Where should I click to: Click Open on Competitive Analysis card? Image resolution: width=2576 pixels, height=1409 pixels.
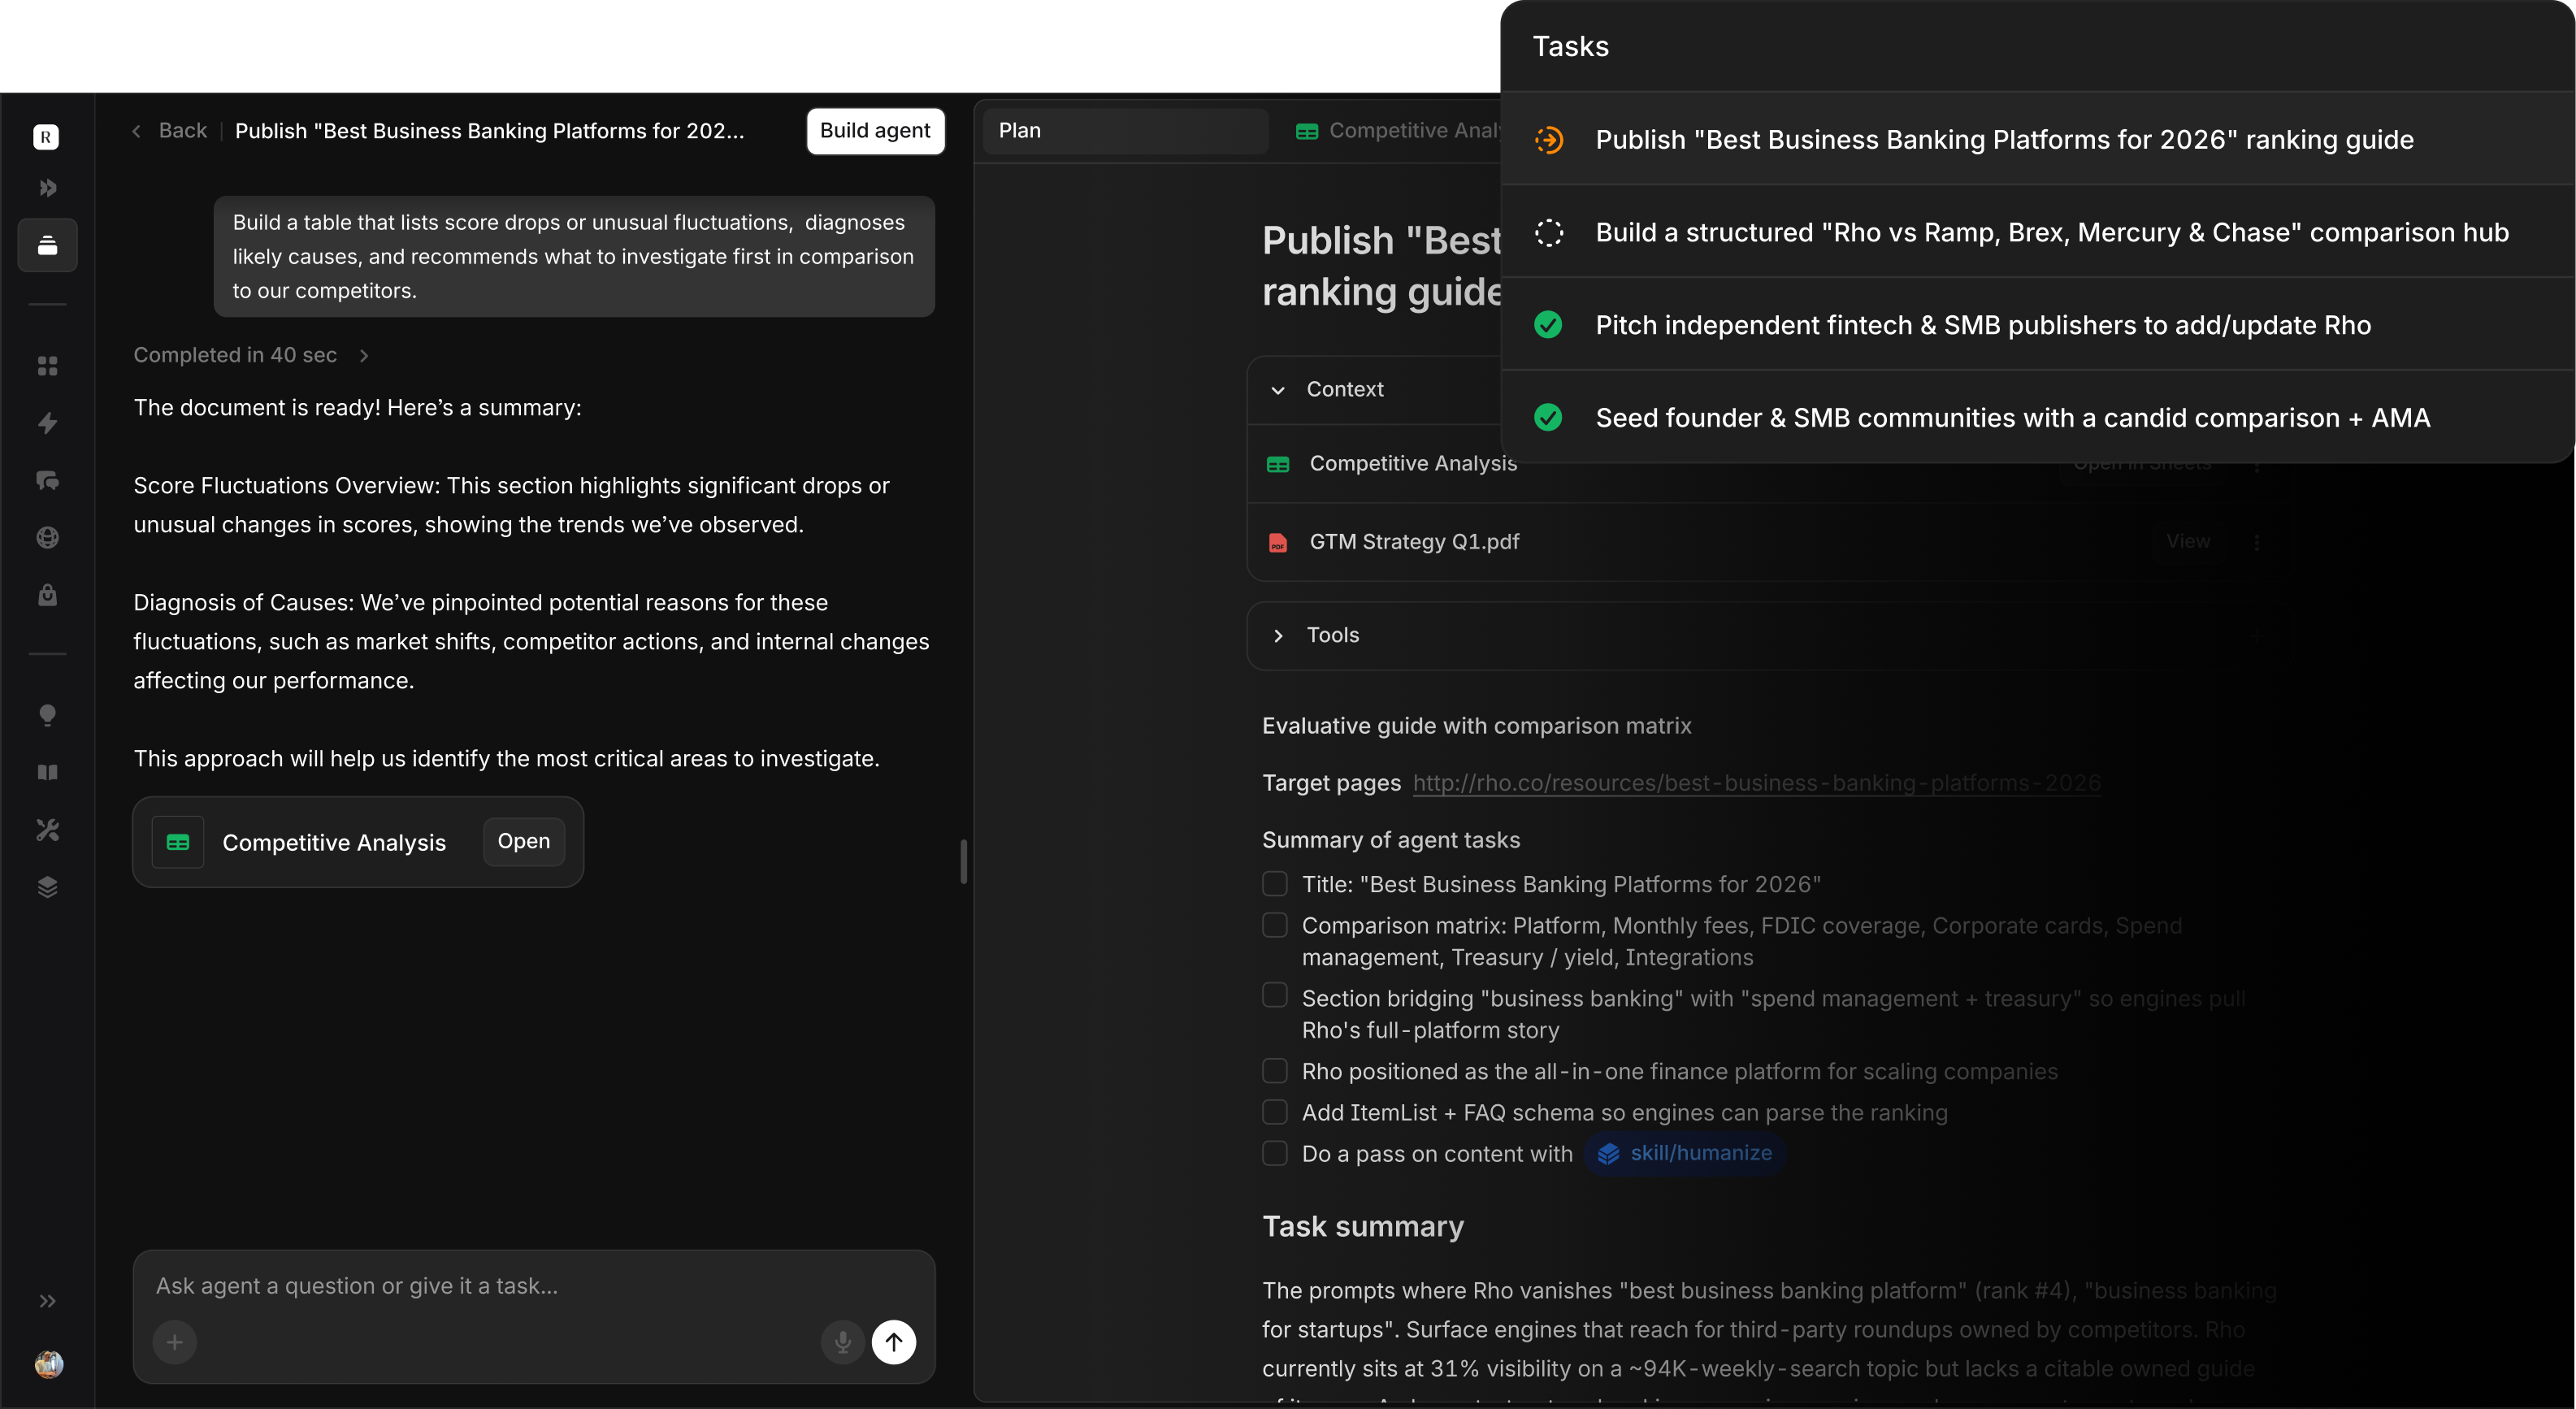(524, 842)
